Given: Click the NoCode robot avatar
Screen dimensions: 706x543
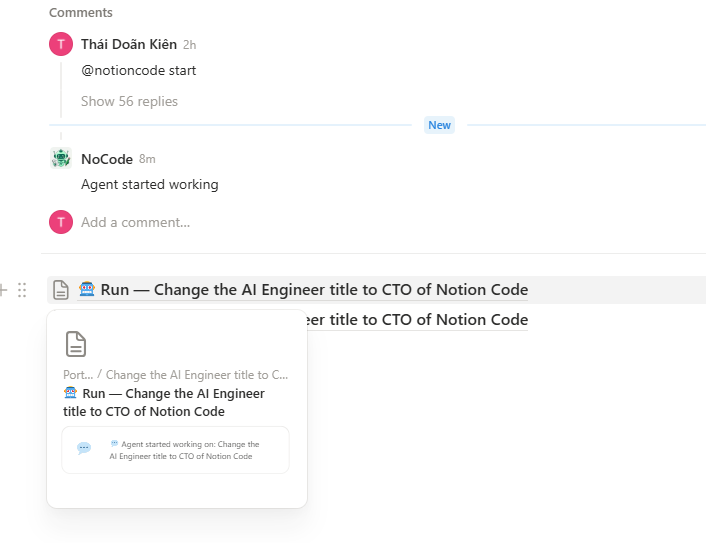Looking at the screenshot, I should 61,158.
